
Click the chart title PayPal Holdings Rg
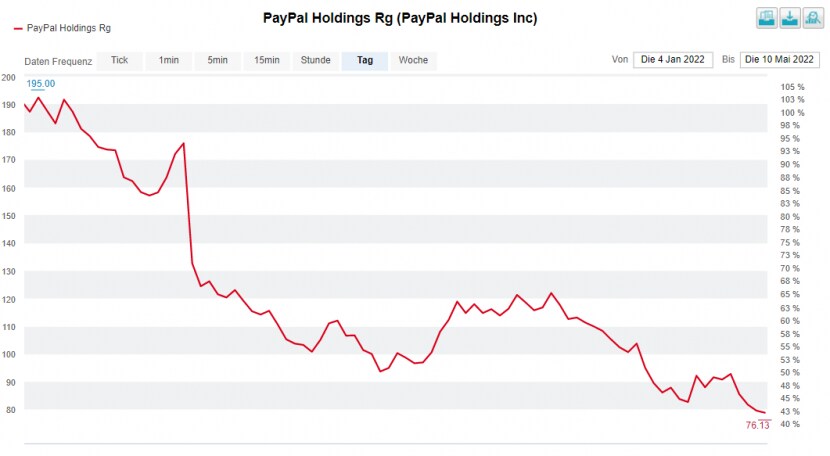coord(400,18)
